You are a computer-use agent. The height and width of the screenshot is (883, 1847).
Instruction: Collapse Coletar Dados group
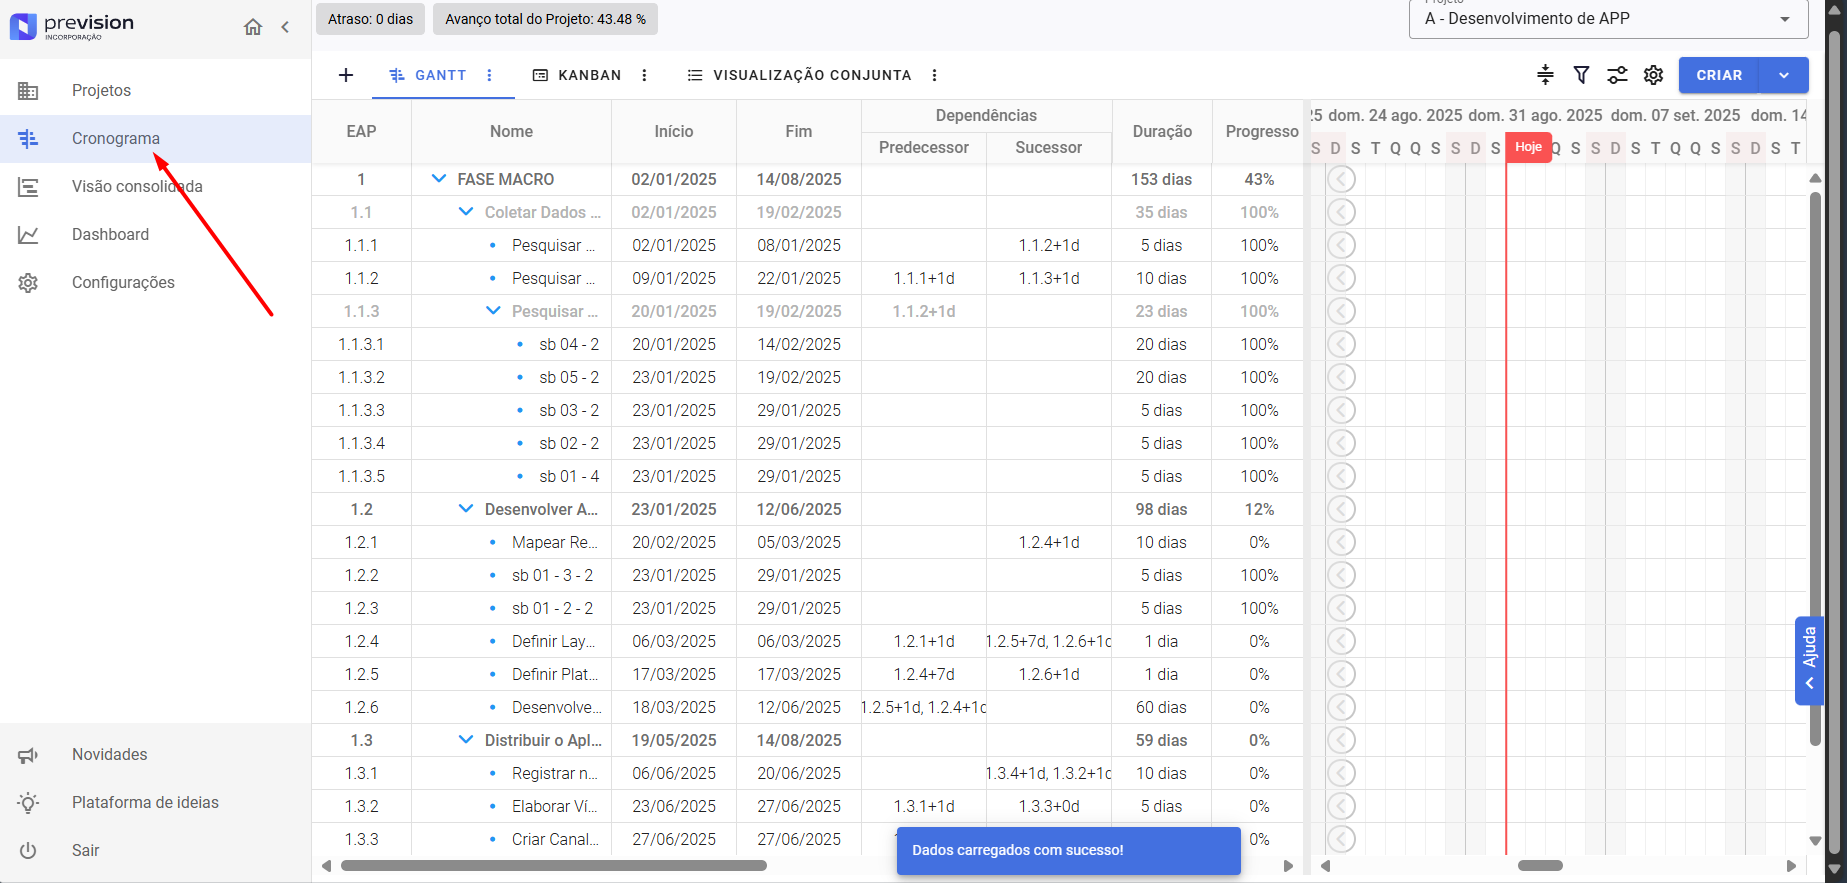click(465, 212)
